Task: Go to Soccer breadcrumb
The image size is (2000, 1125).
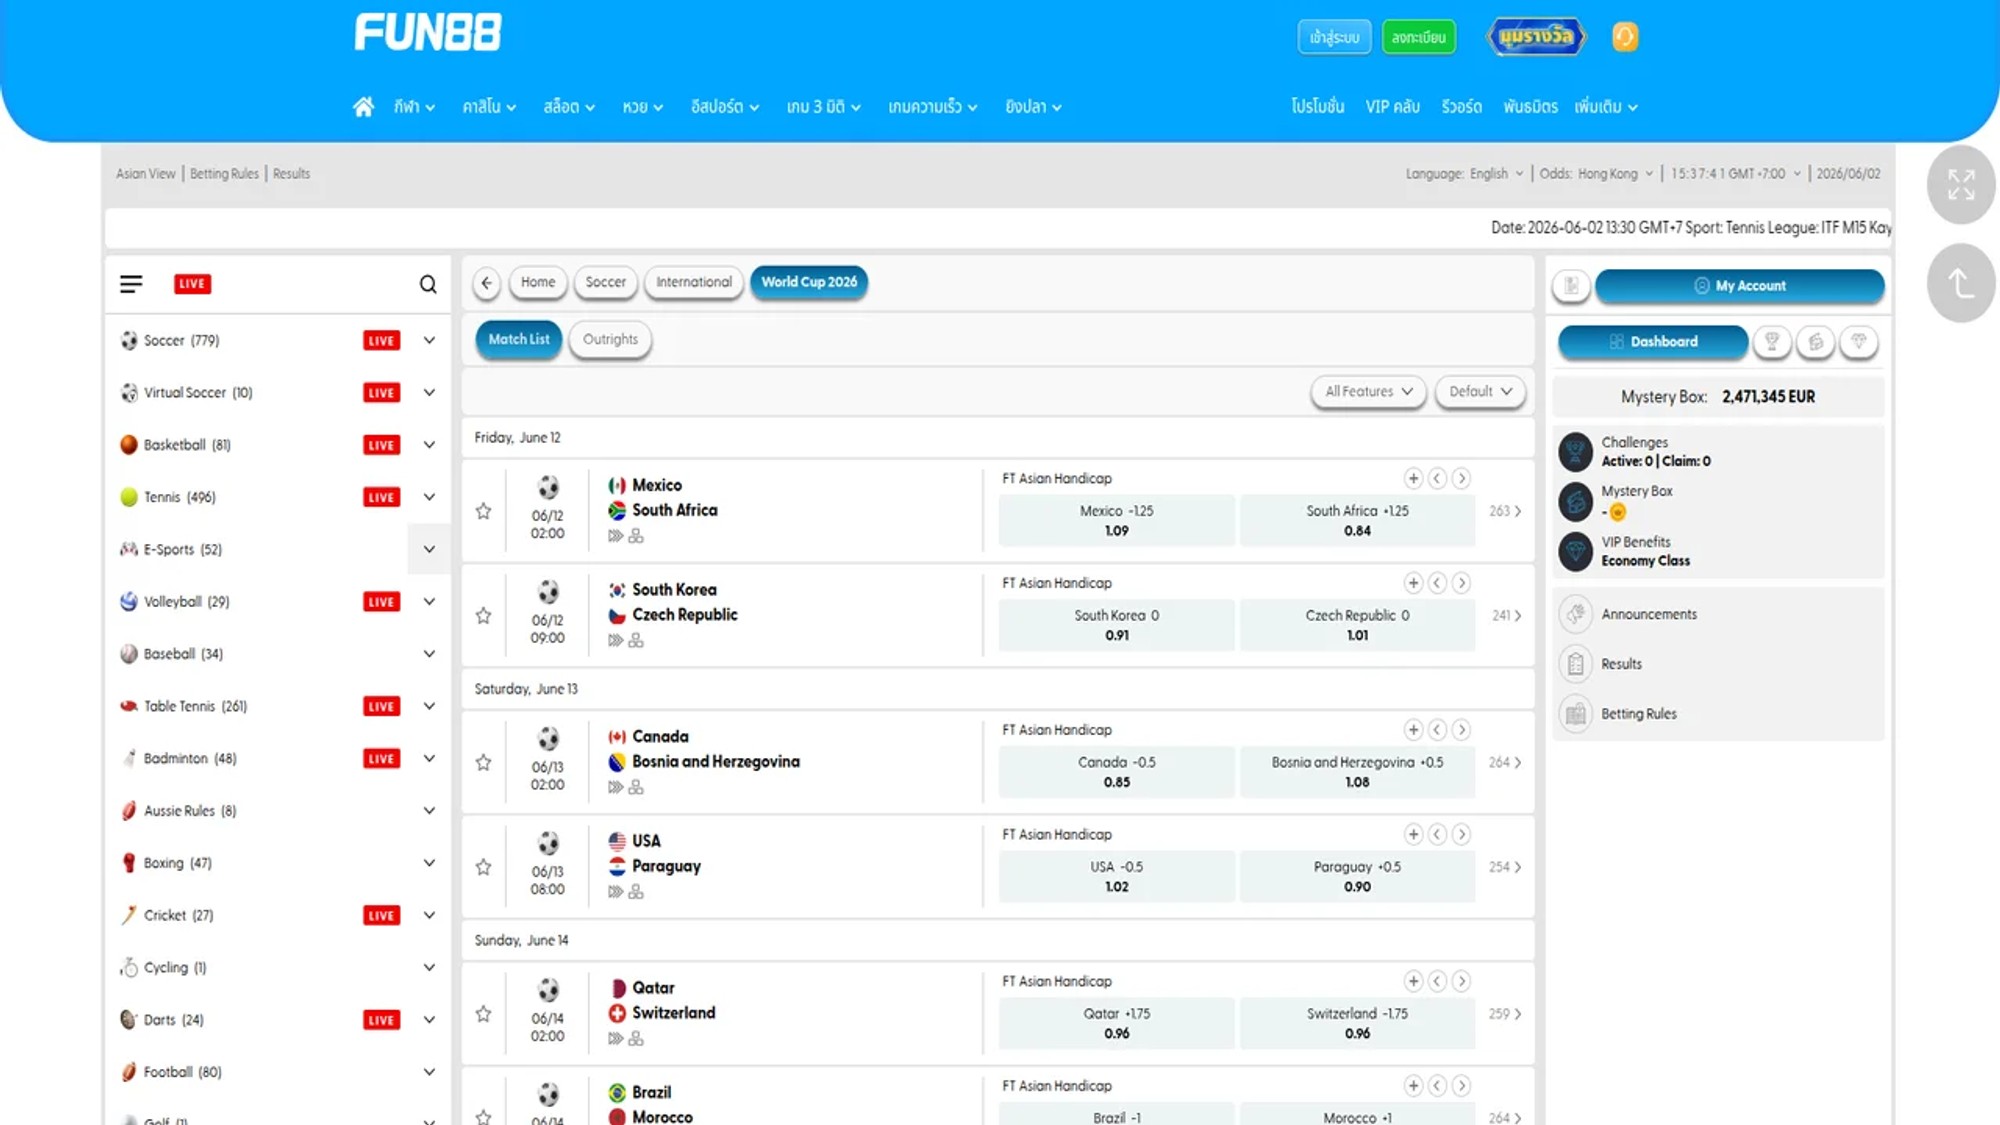Action: 605,283
